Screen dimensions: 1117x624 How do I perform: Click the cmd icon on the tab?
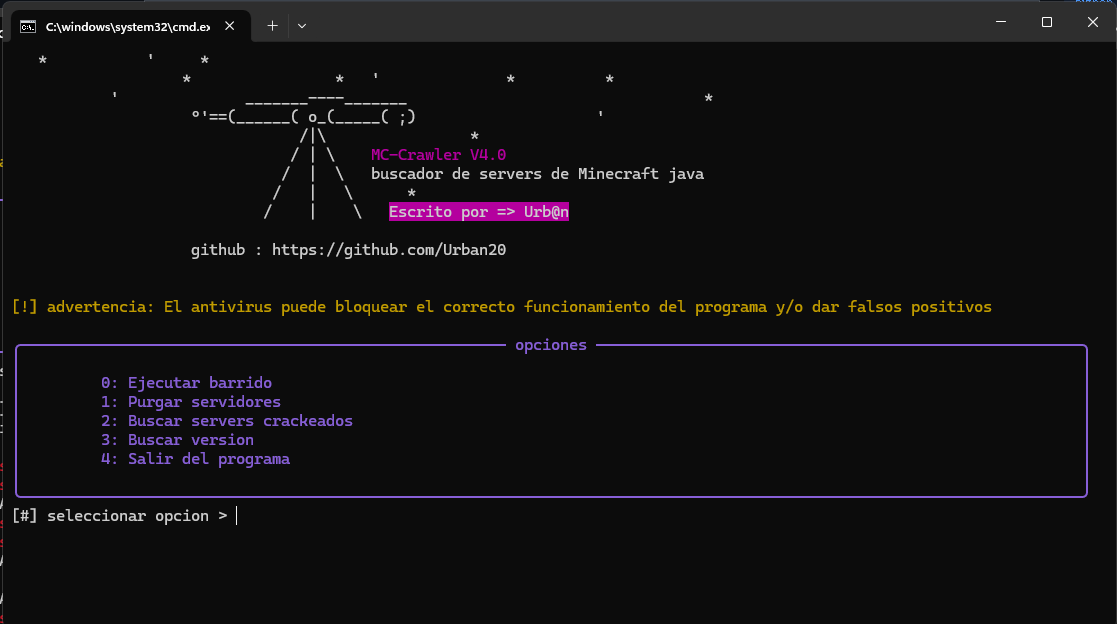click(28, 27)
